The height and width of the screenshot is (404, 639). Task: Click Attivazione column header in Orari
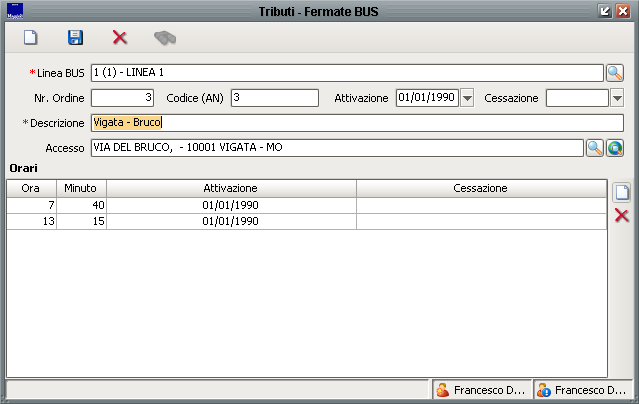pyautogui.click(x=231, y=188)
